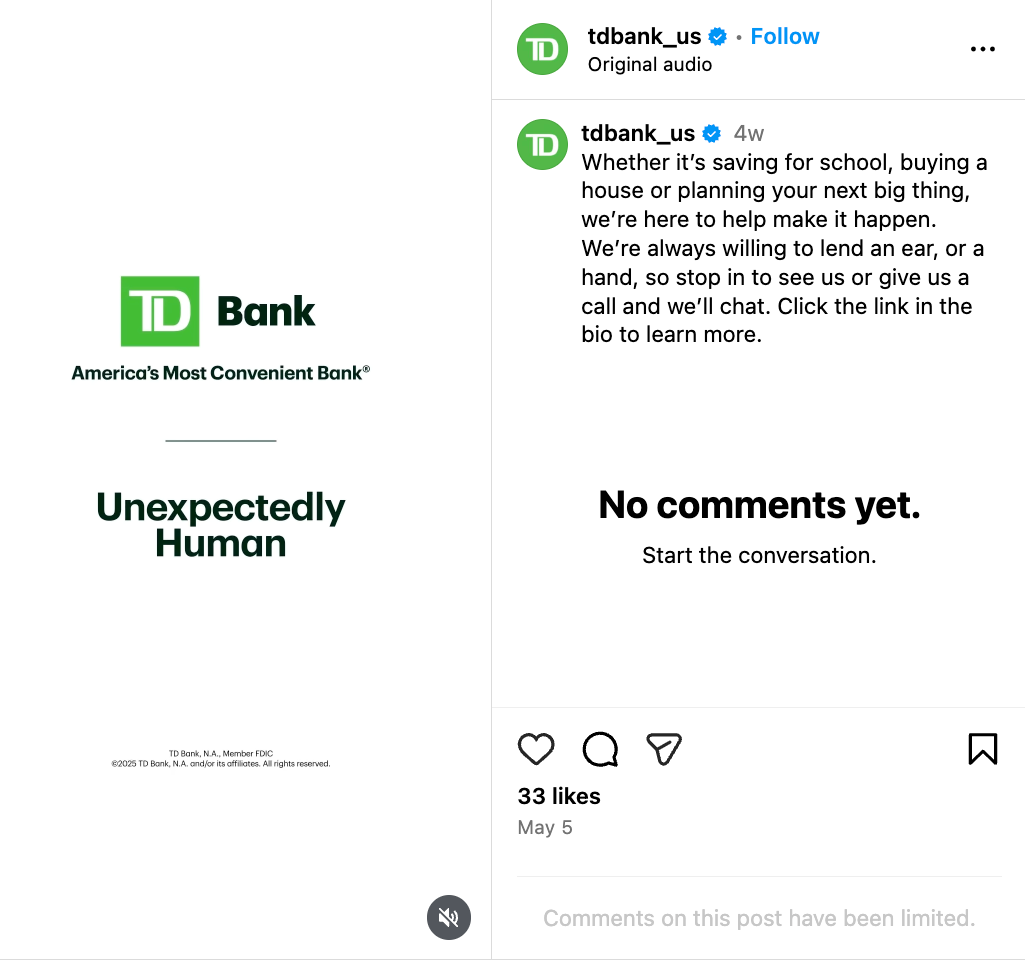Click the 4w post timestamp
This screenshot has height=964, width=1025.
click(x=748, y=132)
